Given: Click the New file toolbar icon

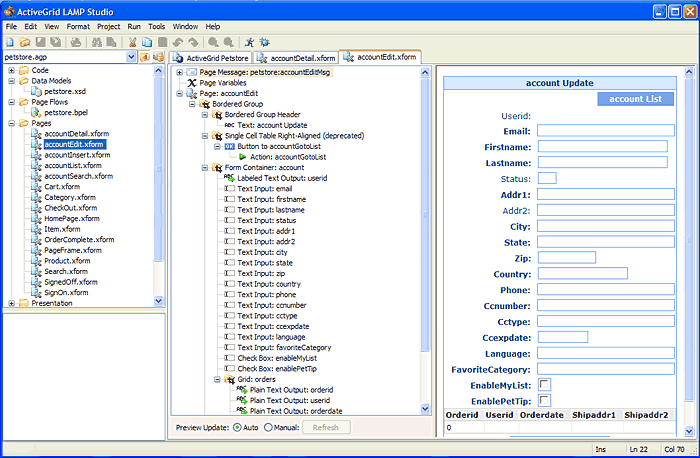Looking at the screenshot, I should [x=9, y=42].
